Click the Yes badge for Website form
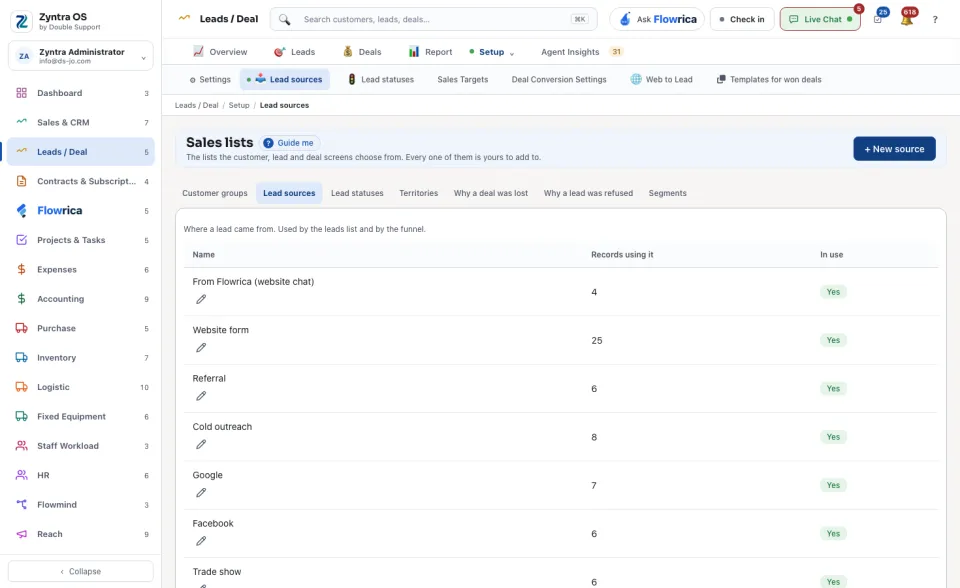 pyautogui.click(x=833, y=340)
